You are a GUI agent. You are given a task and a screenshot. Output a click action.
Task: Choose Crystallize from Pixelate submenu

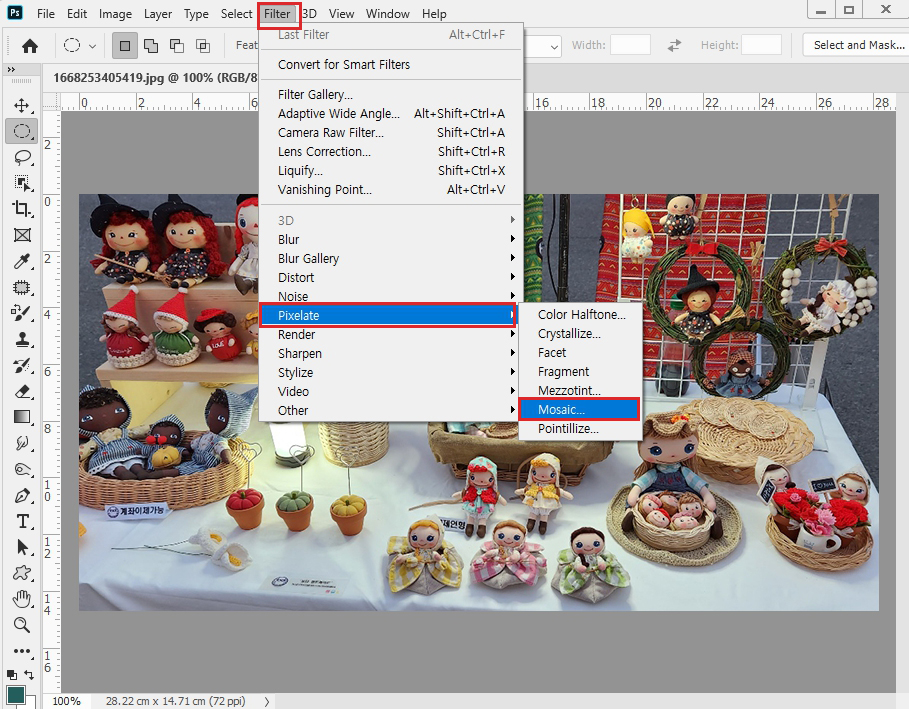click(580, 333)
